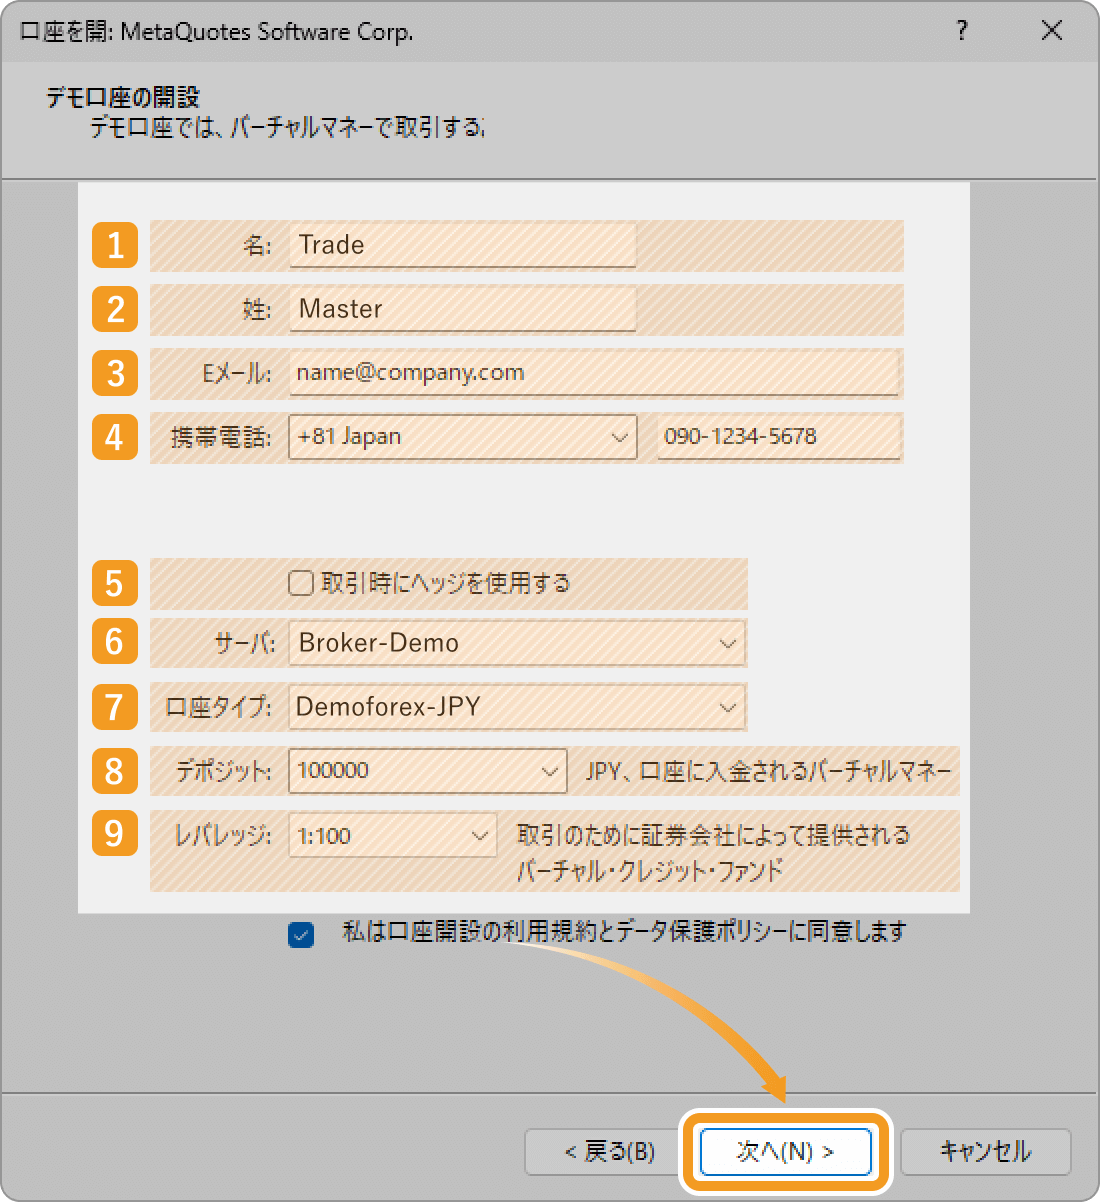Click the last name field containing Master
The image size is (1100, 1202).
click(x=462, y=309)
